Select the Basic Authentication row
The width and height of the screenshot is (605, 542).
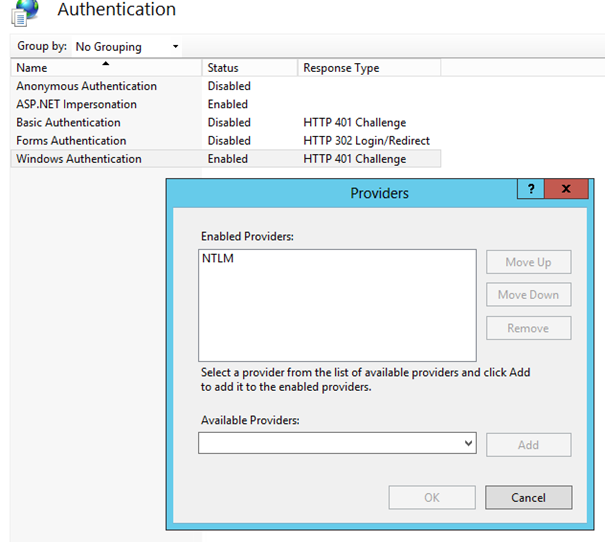(226, 122)
